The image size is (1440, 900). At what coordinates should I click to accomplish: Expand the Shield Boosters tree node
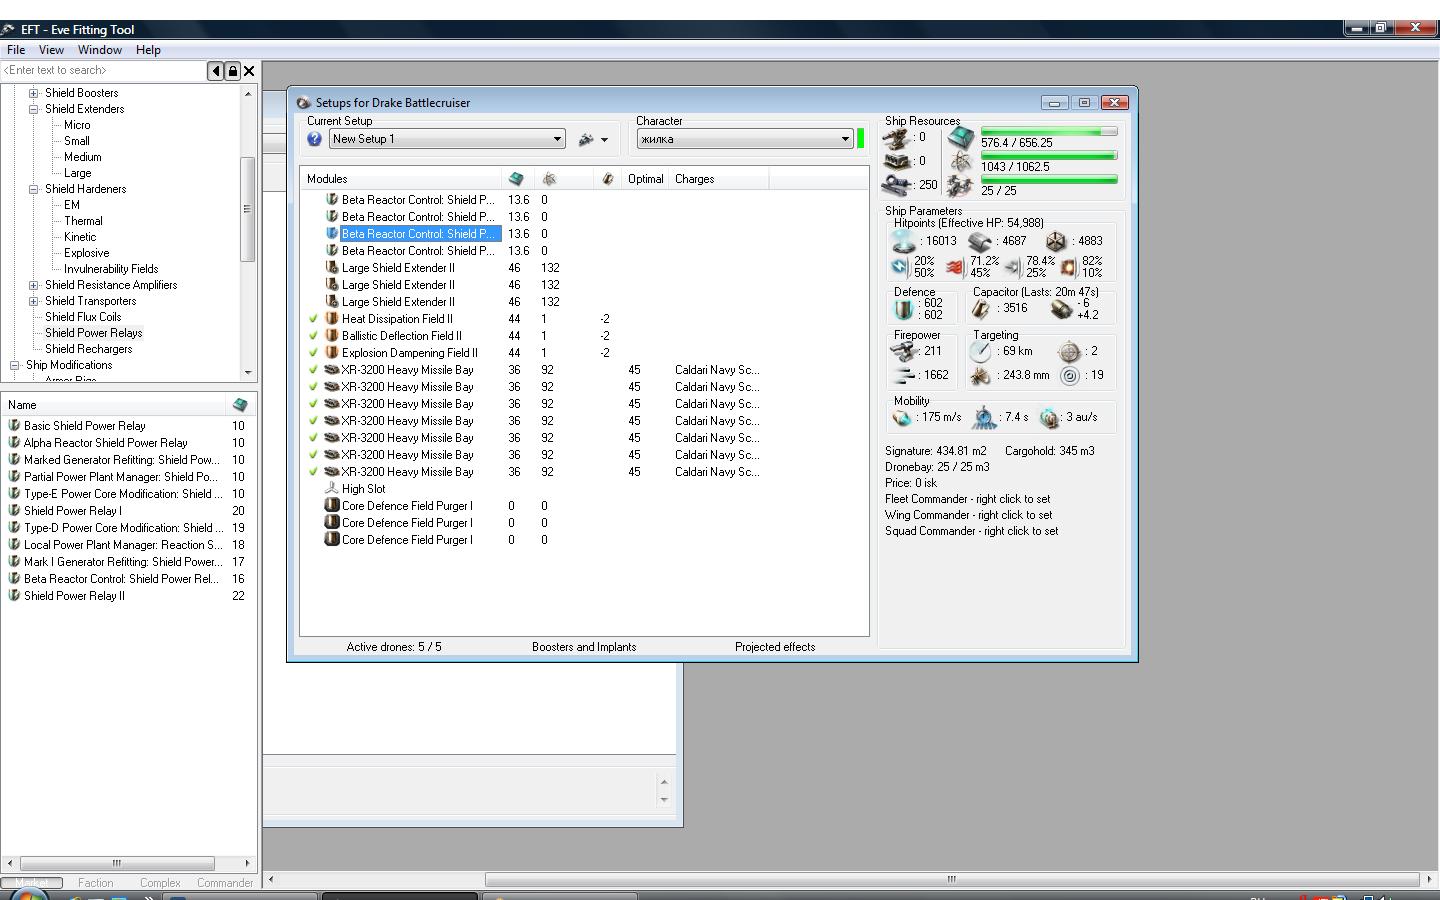point(33,93)
